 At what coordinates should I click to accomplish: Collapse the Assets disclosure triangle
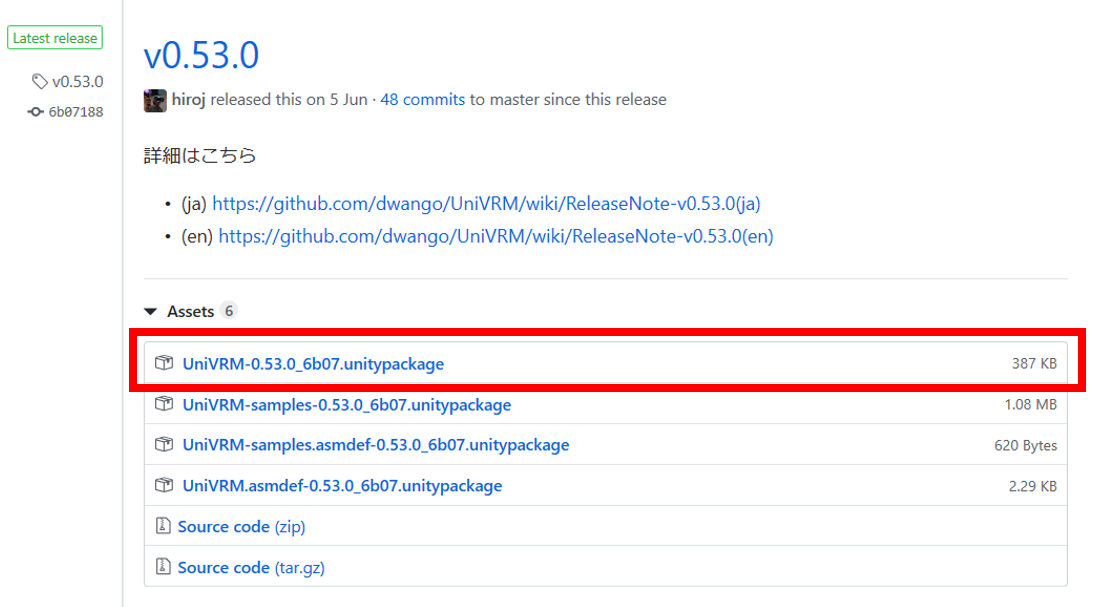[151, 312]
